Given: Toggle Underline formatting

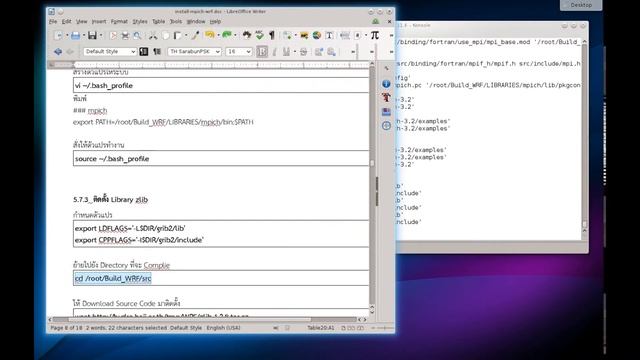Looking at the screenshot, I should (x=286, y=51).
